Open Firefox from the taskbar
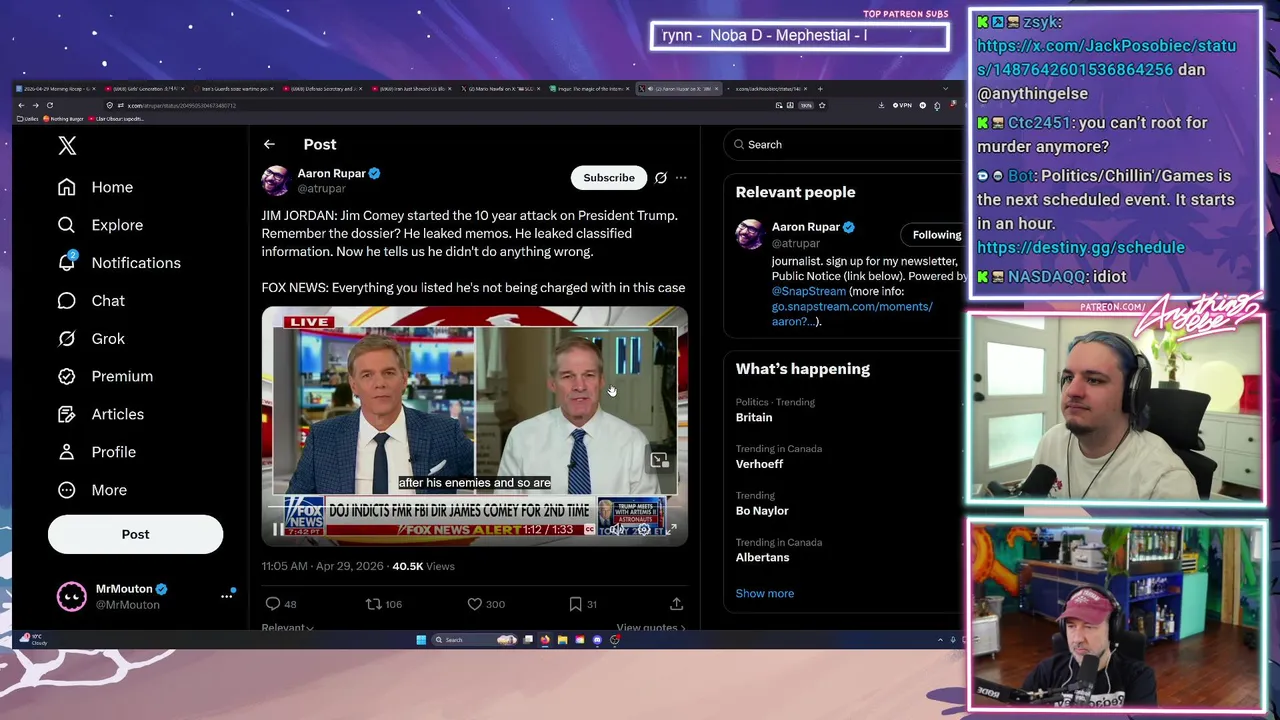The width and height of the screenshot is (1280, 720). click(545, 640)
